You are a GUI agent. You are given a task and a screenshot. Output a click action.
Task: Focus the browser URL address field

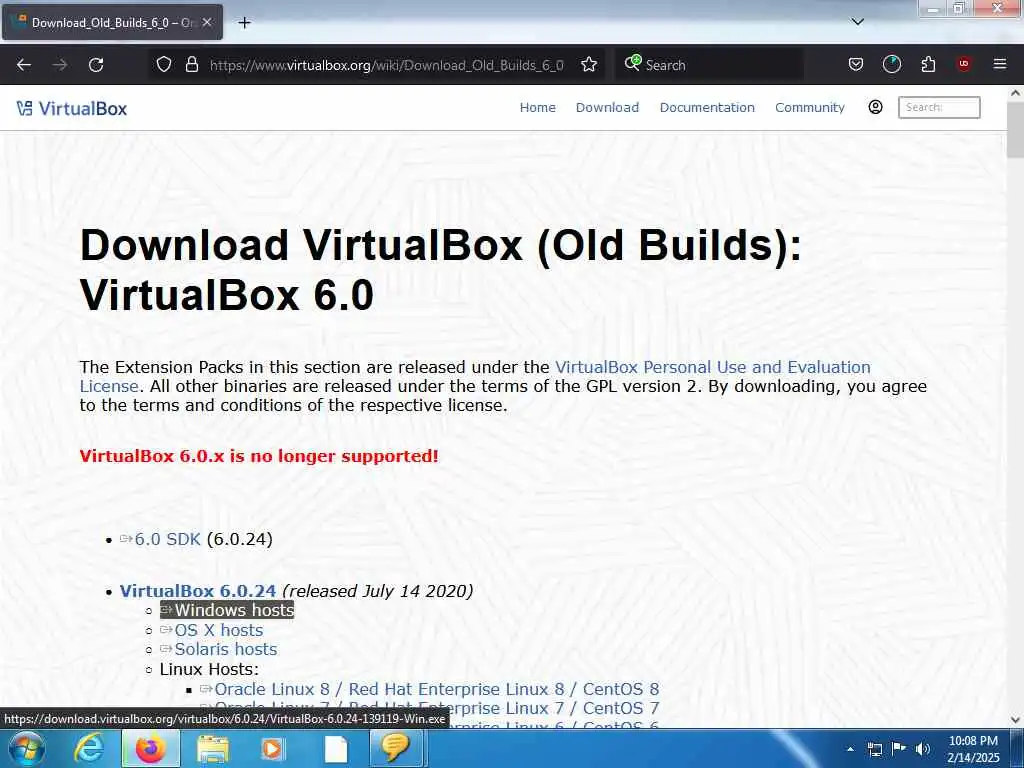click(386, 65)
